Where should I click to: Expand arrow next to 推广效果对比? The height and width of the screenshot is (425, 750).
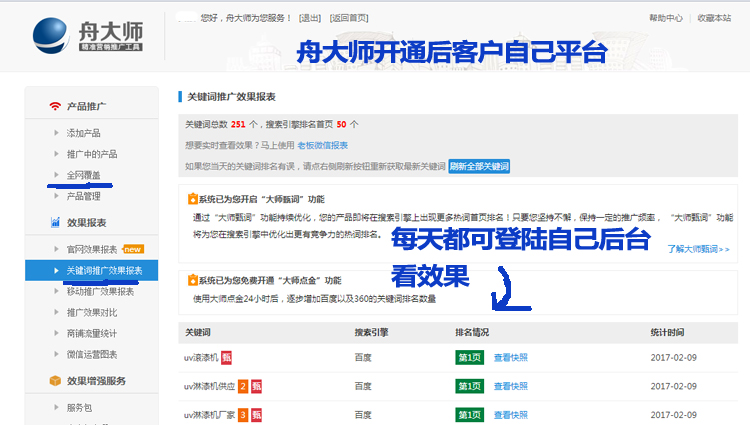pos(56,312)
